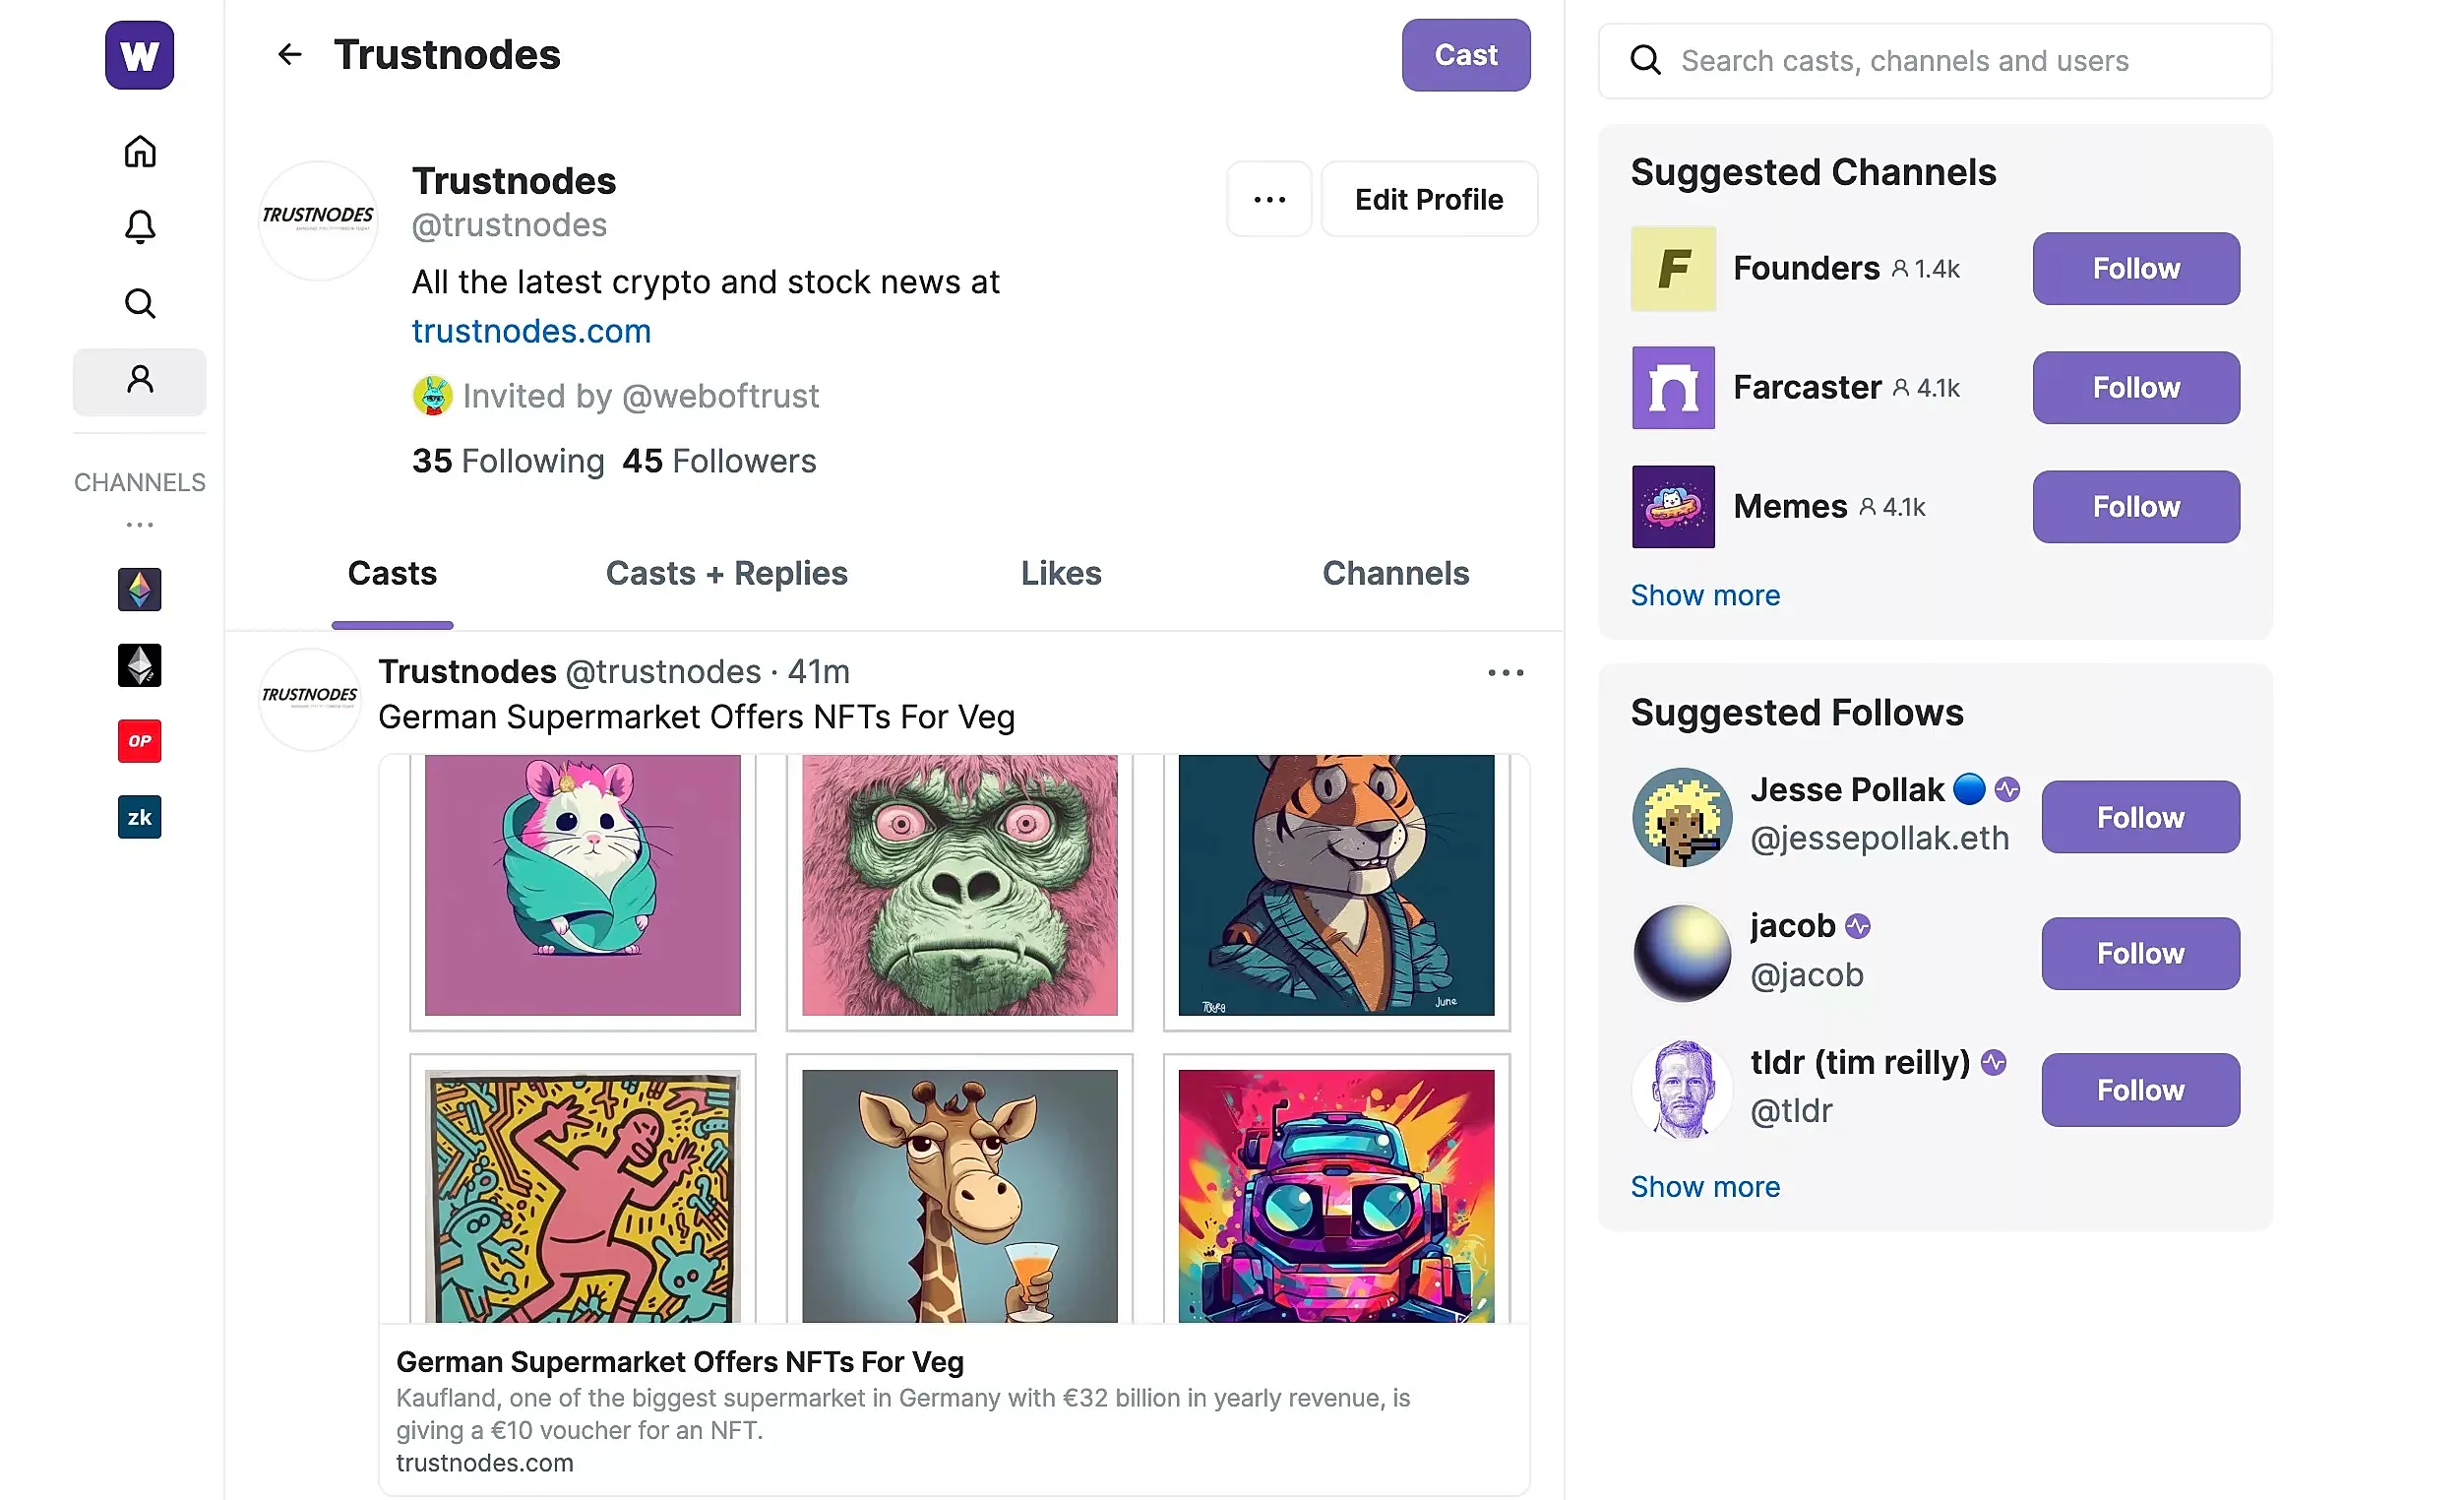The image size is (2464, 1500).
Task: Switch to the Casts + Replies tab
Action: pyautogui.click(x=726, y=574)
